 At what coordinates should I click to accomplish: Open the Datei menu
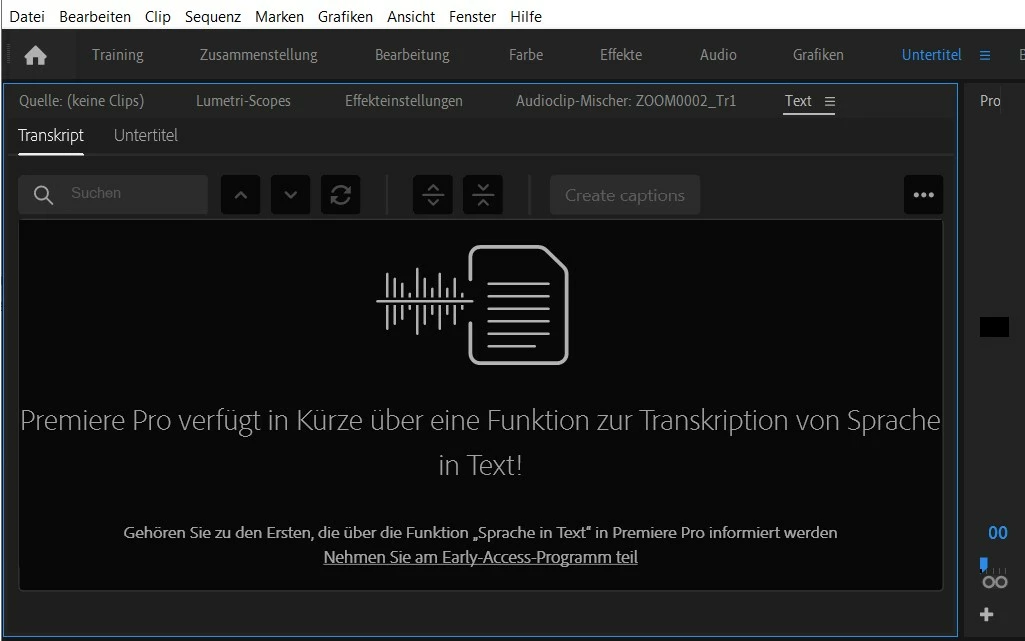[27, 16]
